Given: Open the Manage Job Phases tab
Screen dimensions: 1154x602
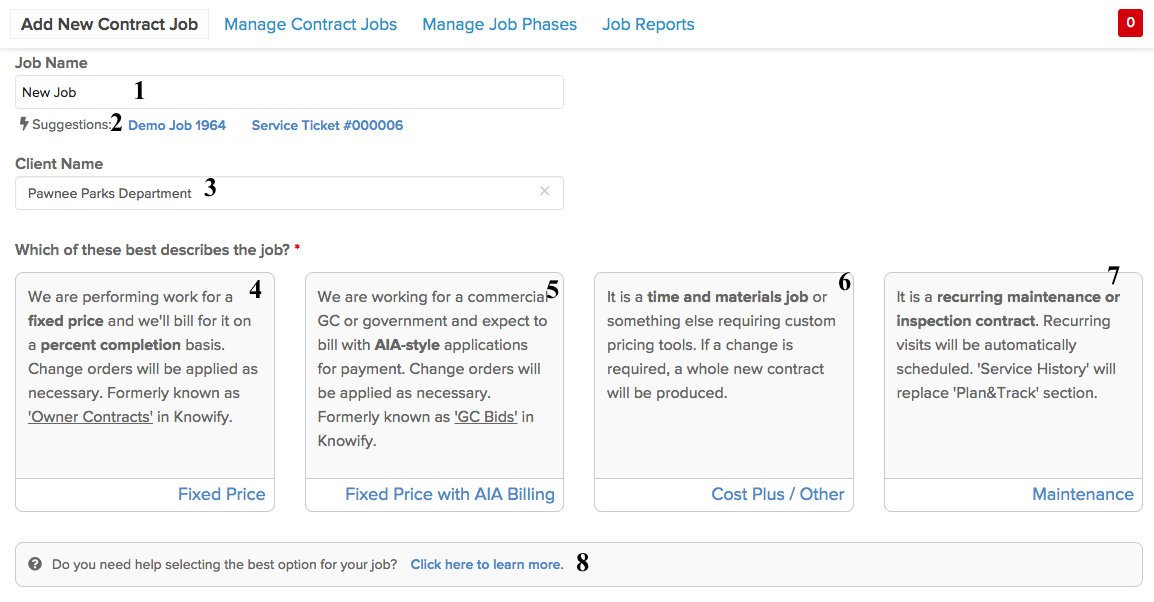Looking at the screenshot, I should (x=500, y=24).
